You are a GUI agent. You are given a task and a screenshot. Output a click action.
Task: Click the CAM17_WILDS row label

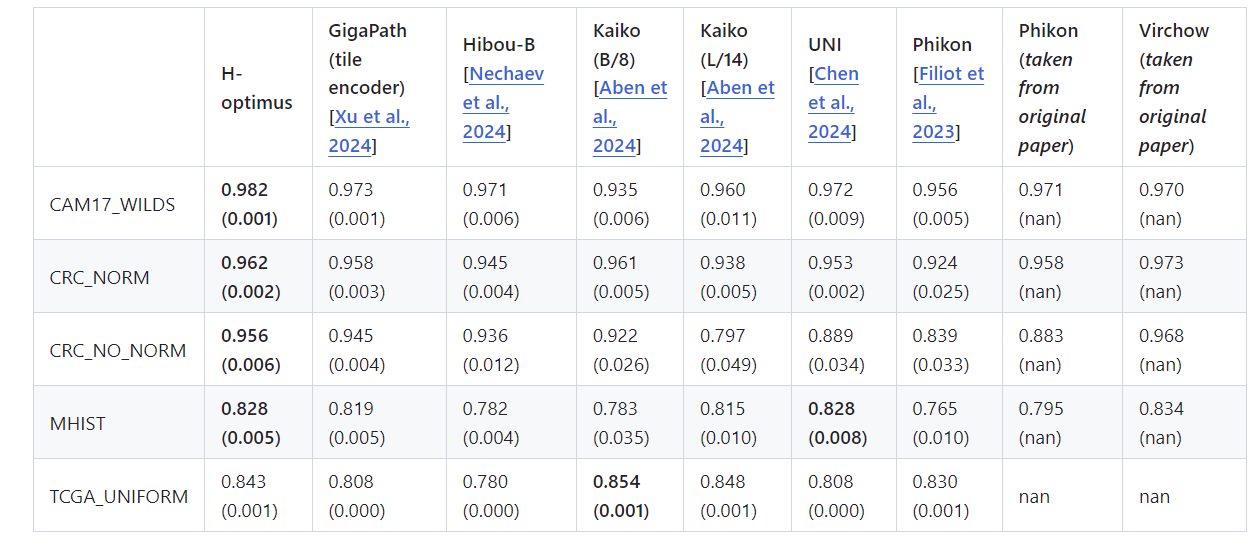[112, 204]
